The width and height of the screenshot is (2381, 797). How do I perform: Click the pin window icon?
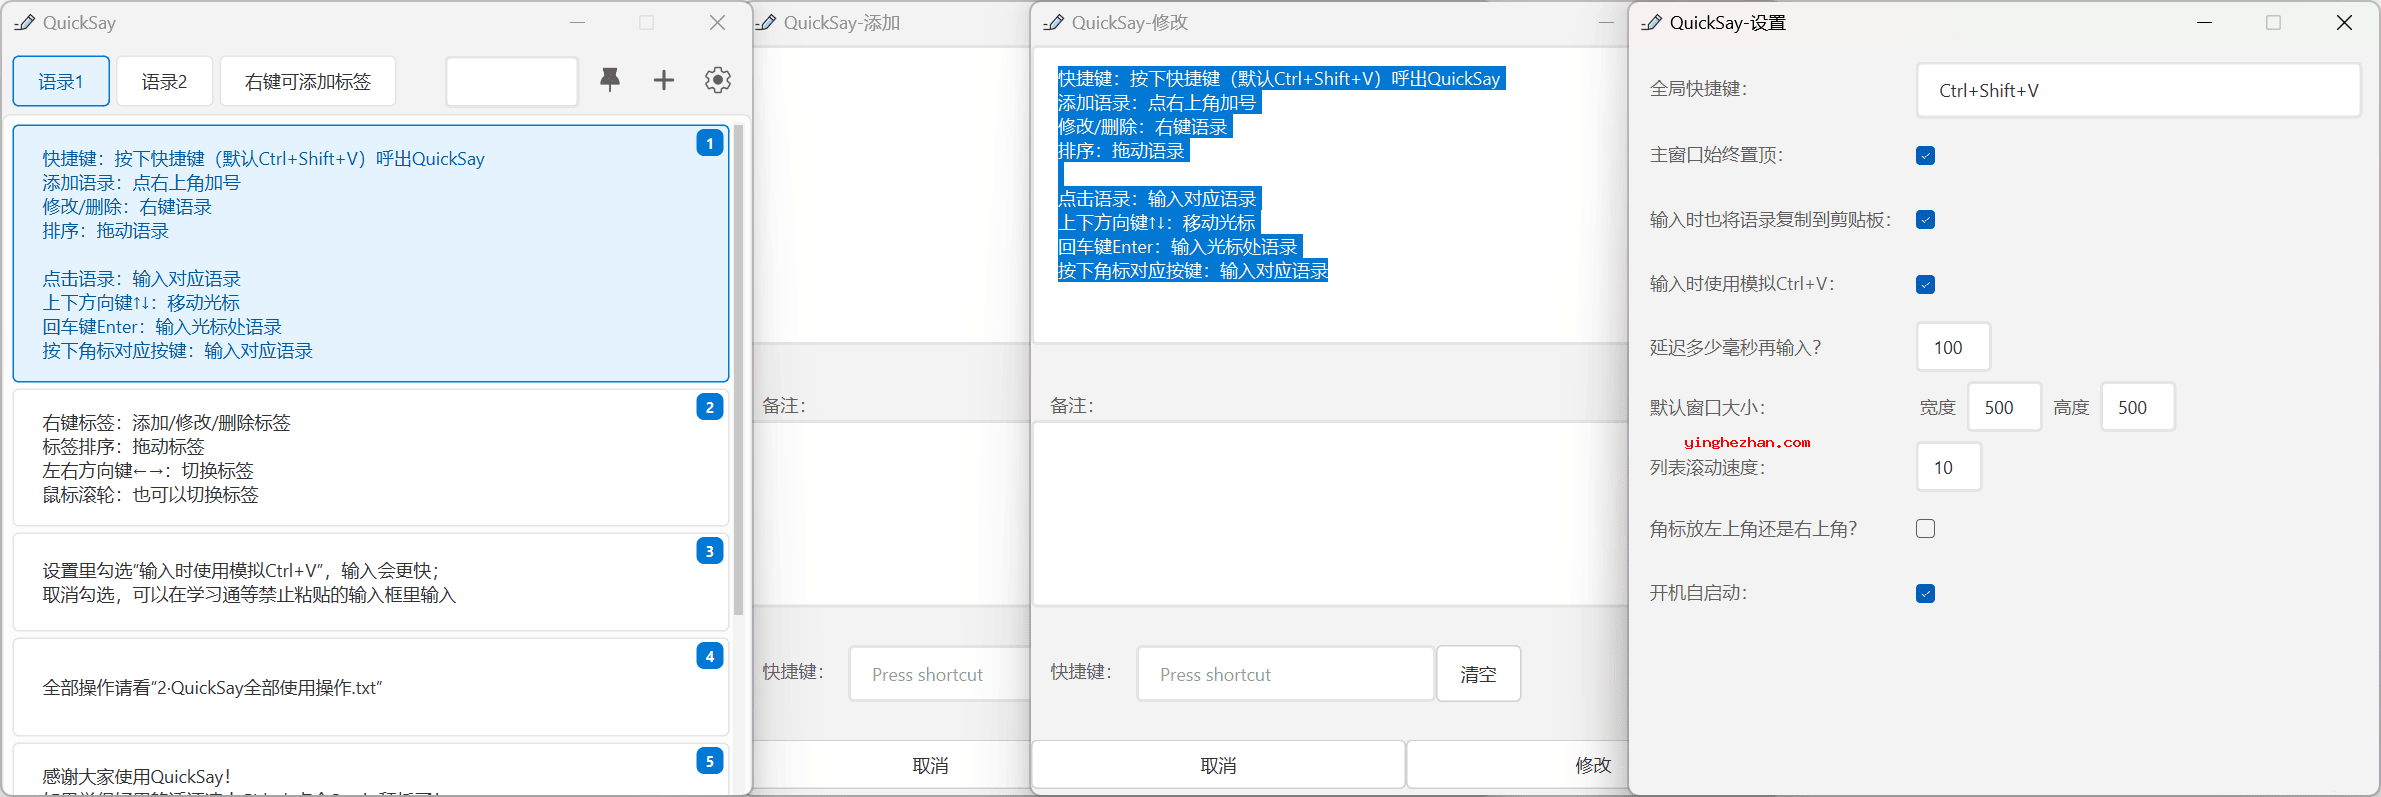tap(610, 80)
